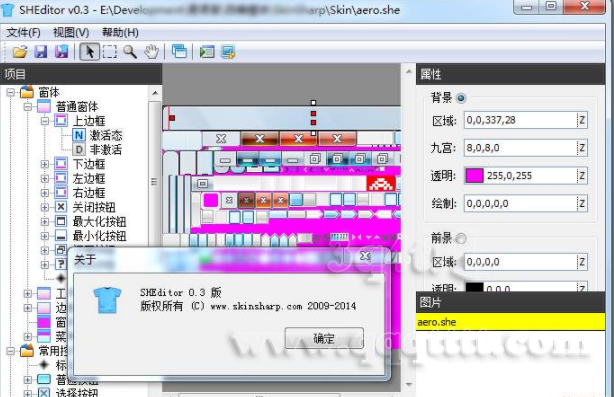Viewport: 614px width, 397px height.
Task: Select the 非激活 tree item
Action: (x=106, y=150)
